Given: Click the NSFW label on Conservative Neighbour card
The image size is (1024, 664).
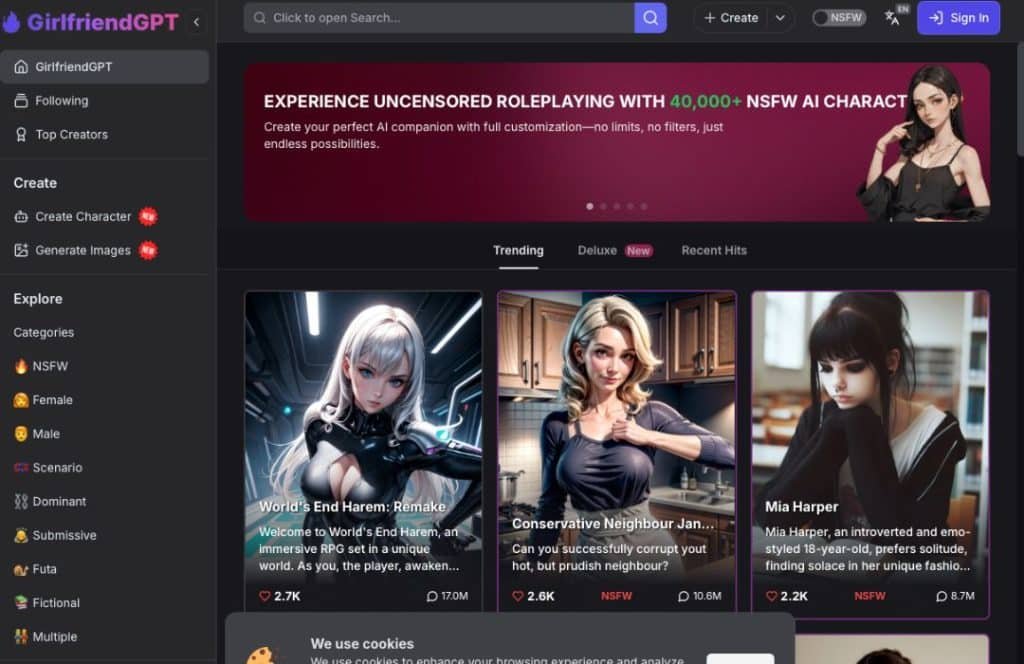Looking at the screenshot, I should click(616, 596).
